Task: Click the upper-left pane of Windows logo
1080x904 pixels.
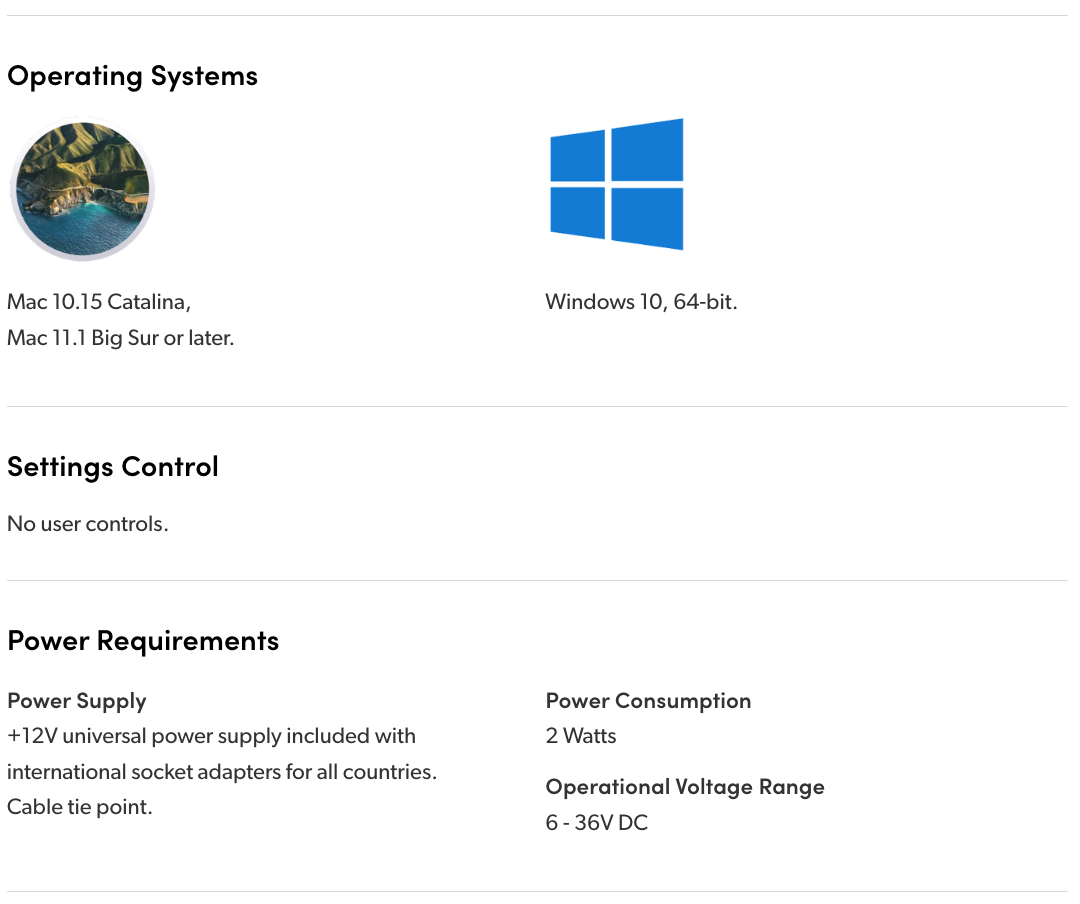Action: point(578,156)
